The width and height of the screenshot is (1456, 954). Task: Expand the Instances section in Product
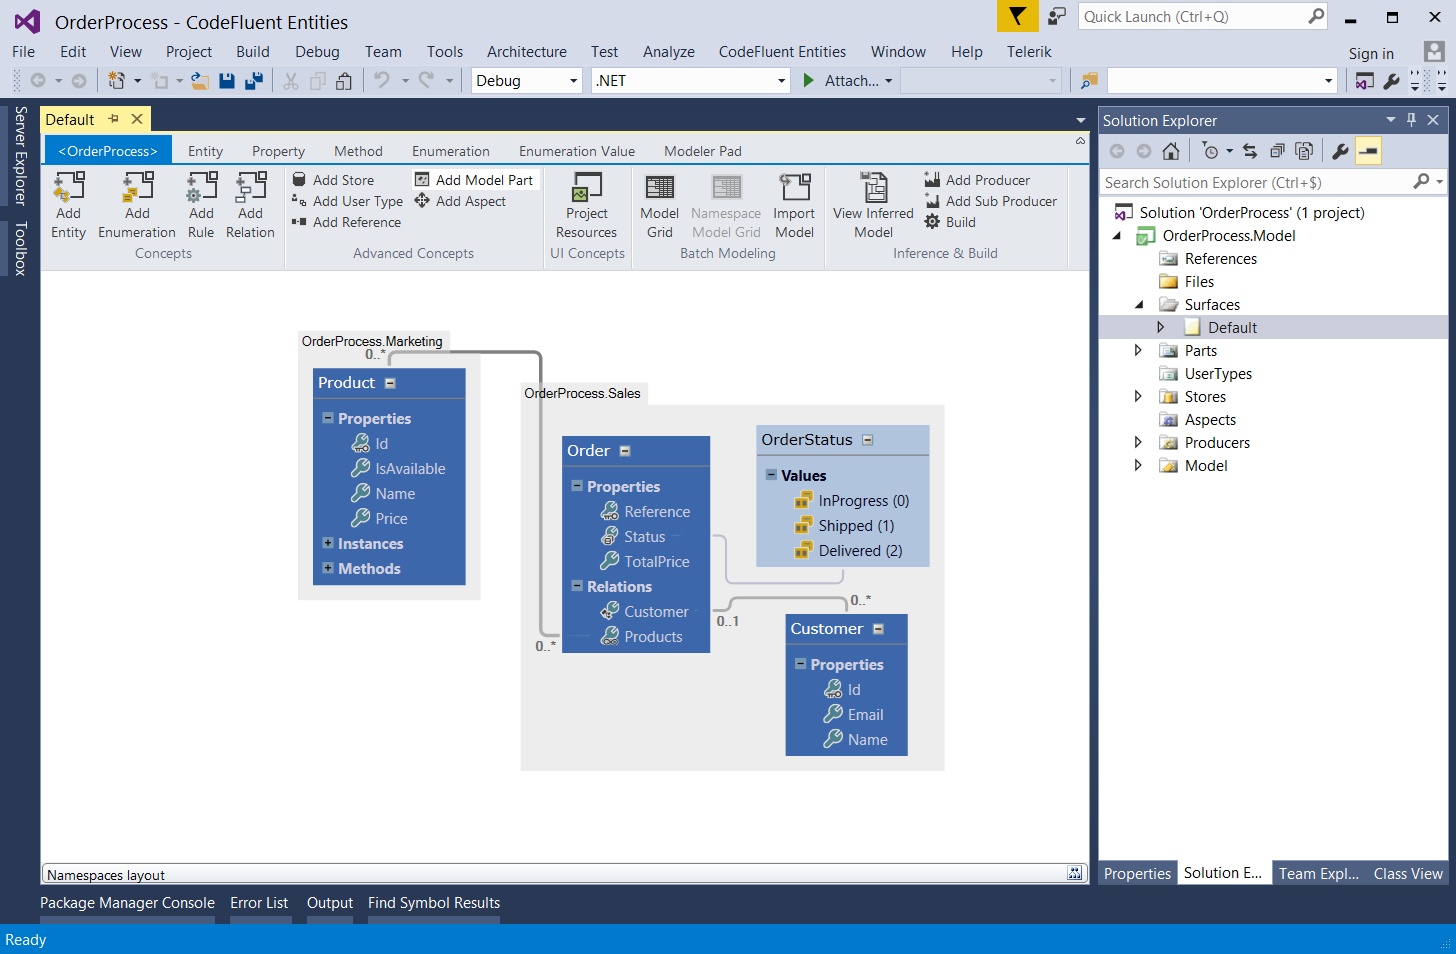(x=328, y=543)
